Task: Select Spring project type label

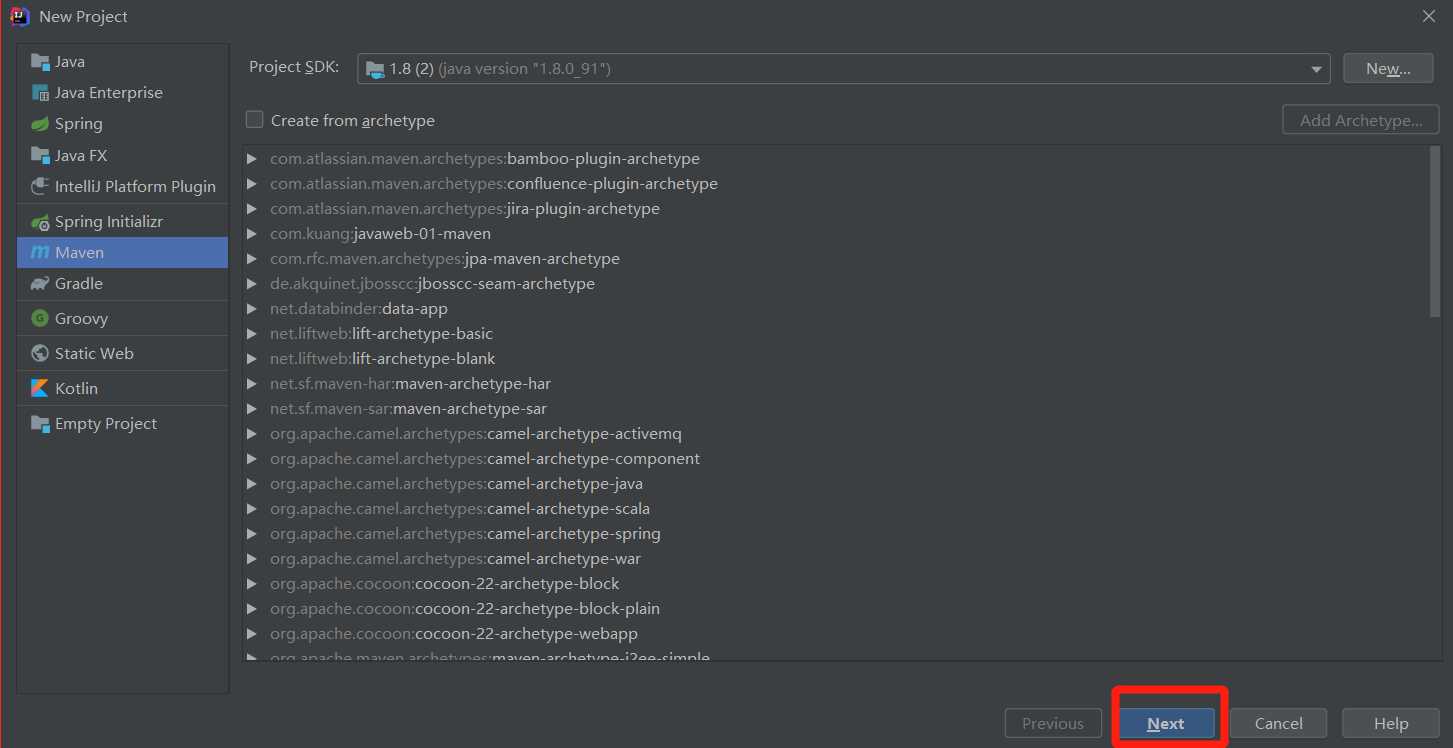Action: pos(79,124)
